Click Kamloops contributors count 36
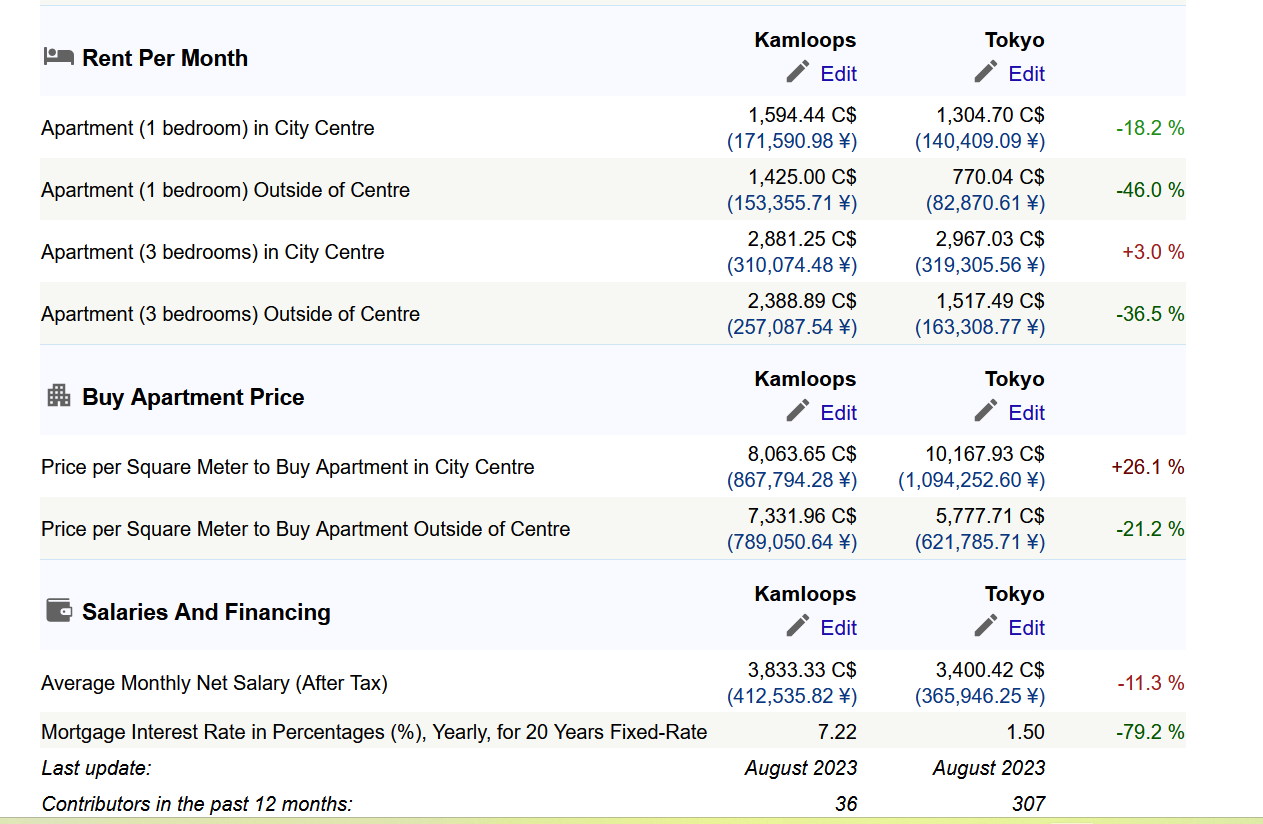The height and width of the screenshot is (824, 1263). [x=846, y=804]
